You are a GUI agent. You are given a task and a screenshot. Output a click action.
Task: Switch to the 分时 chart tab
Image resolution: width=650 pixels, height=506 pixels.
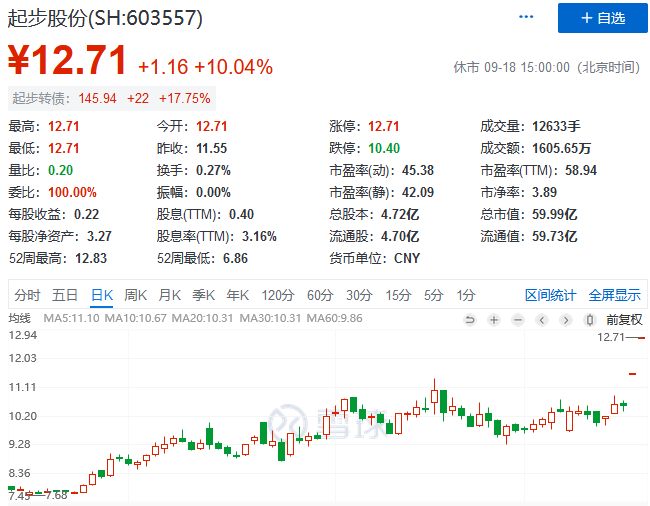click(x=27, y=295)
